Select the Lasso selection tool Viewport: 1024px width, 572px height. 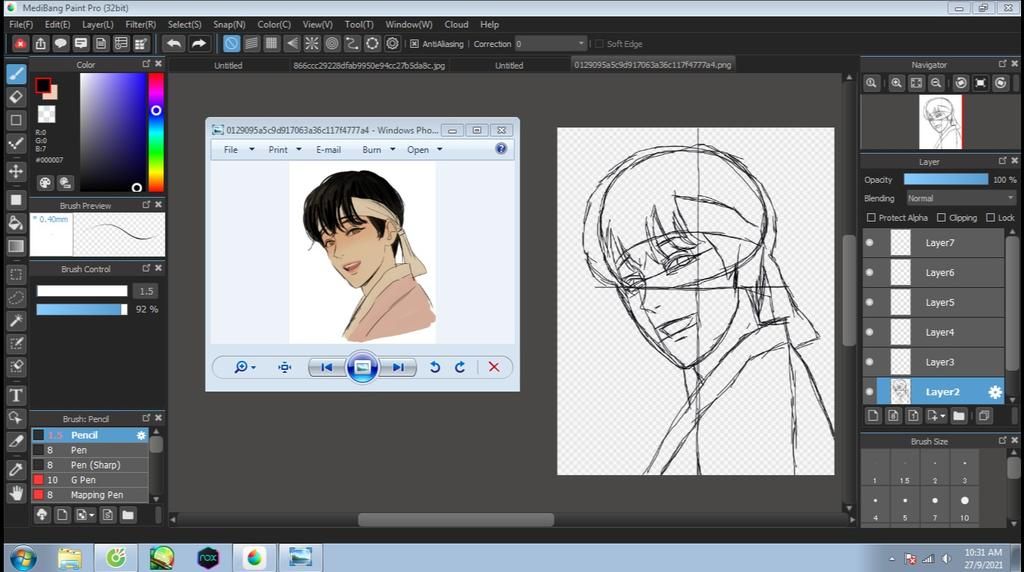click(16, 298)
